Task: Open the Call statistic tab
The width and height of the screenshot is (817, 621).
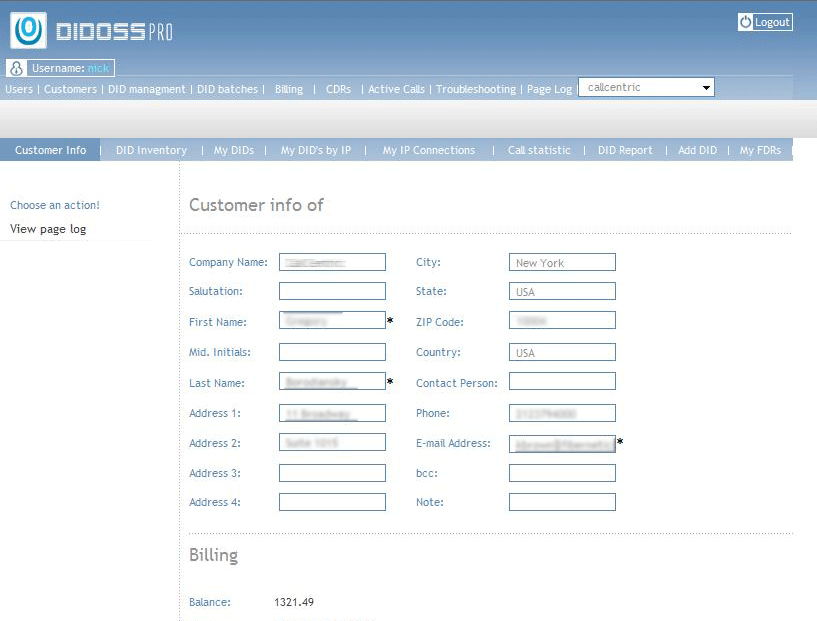Action: (539, 150)
